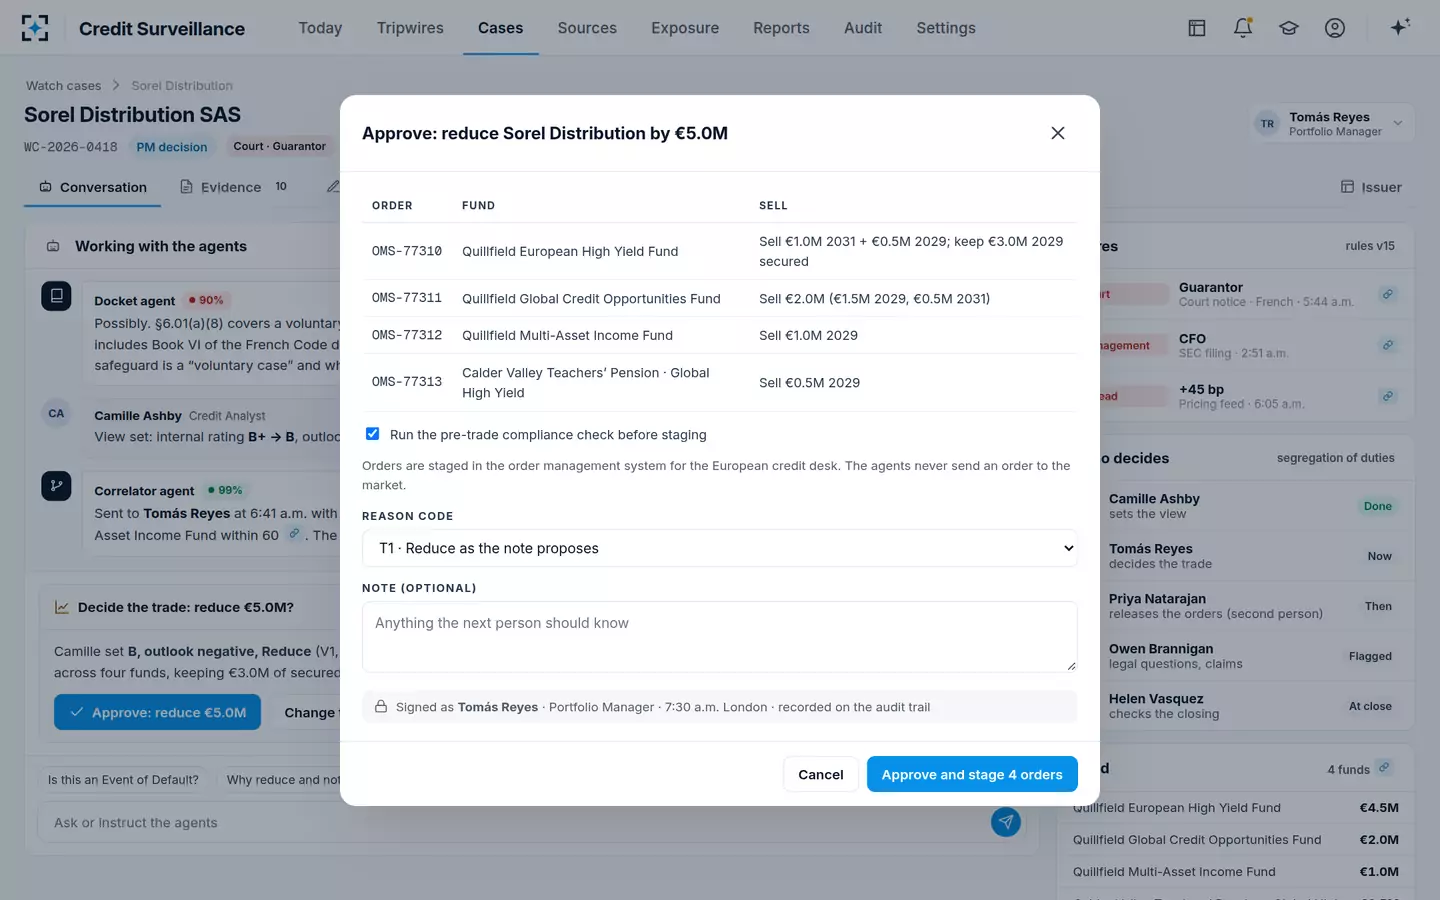
Task: Open the link icon on the CFO row
Action: pos(1388,345)
